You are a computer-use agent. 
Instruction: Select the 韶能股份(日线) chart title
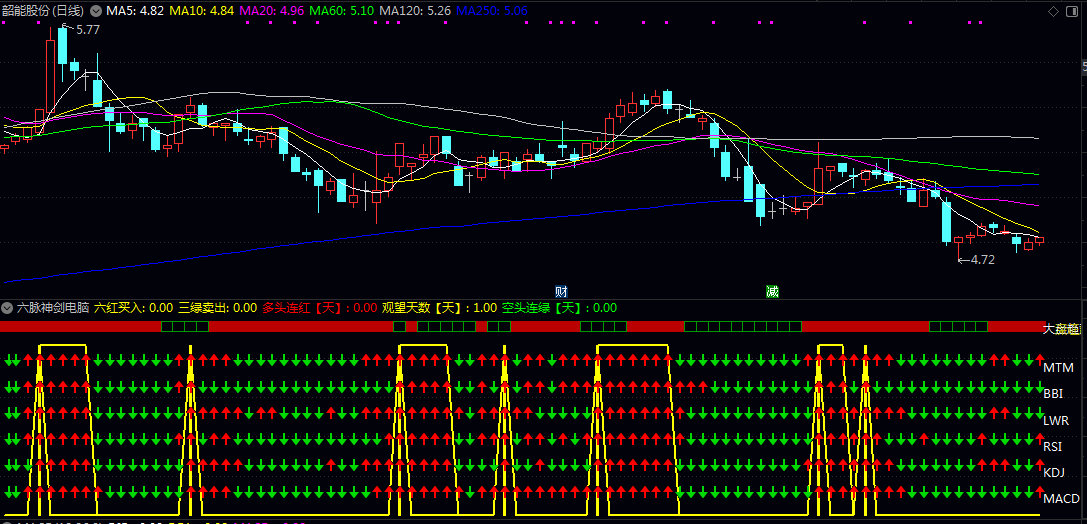coord(43,11)
